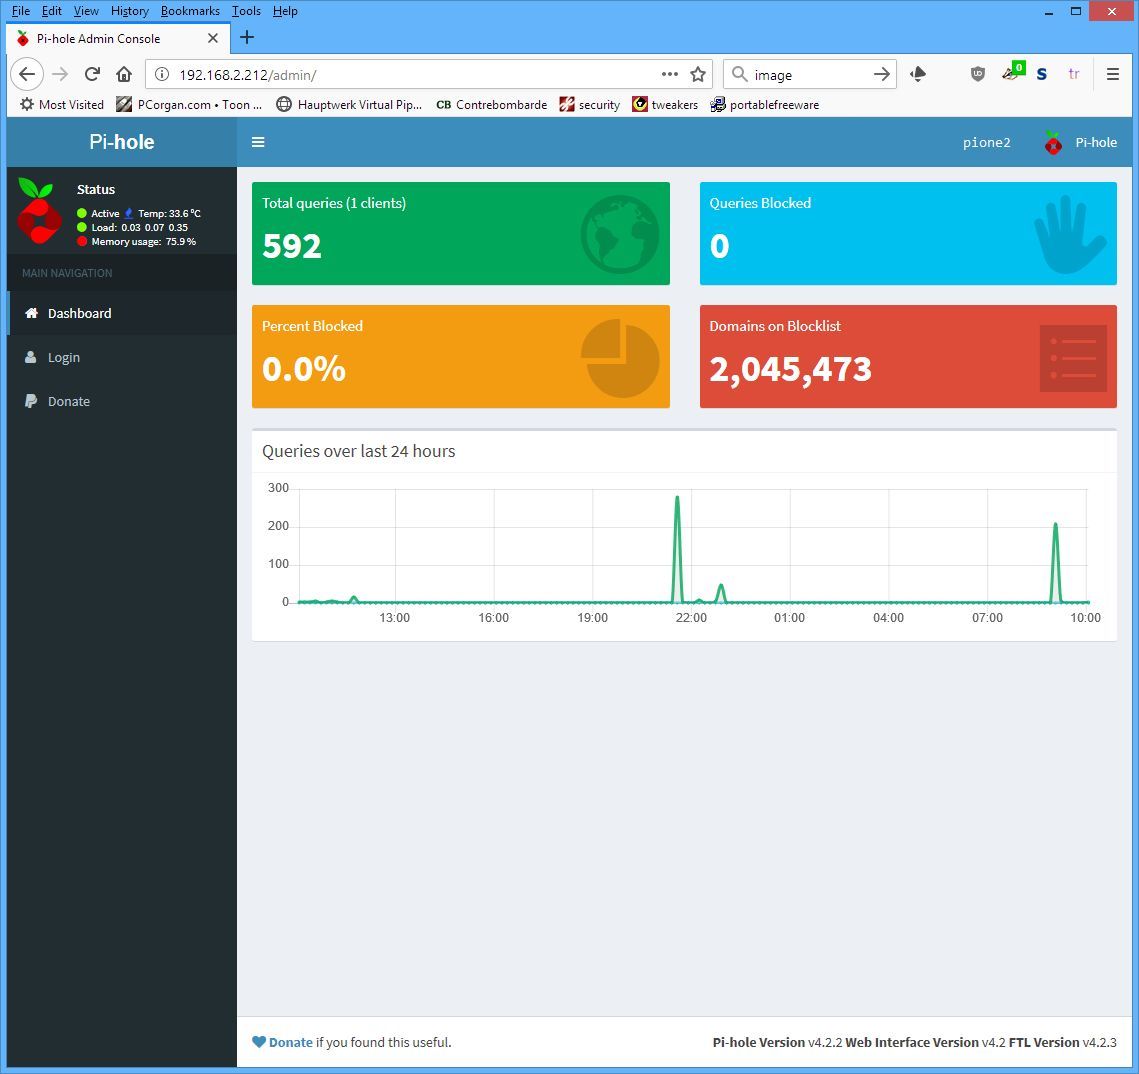Click the pie chart icon on Percent Blocked
The image size is (1139, 1074).
point(620,357)
